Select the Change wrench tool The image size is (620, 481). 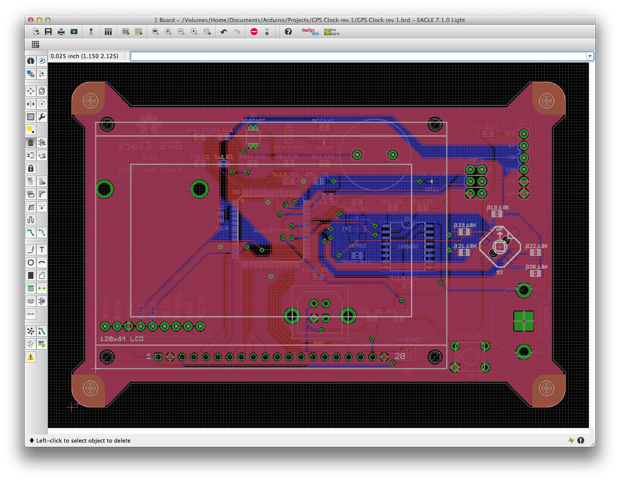click(42, 117)
